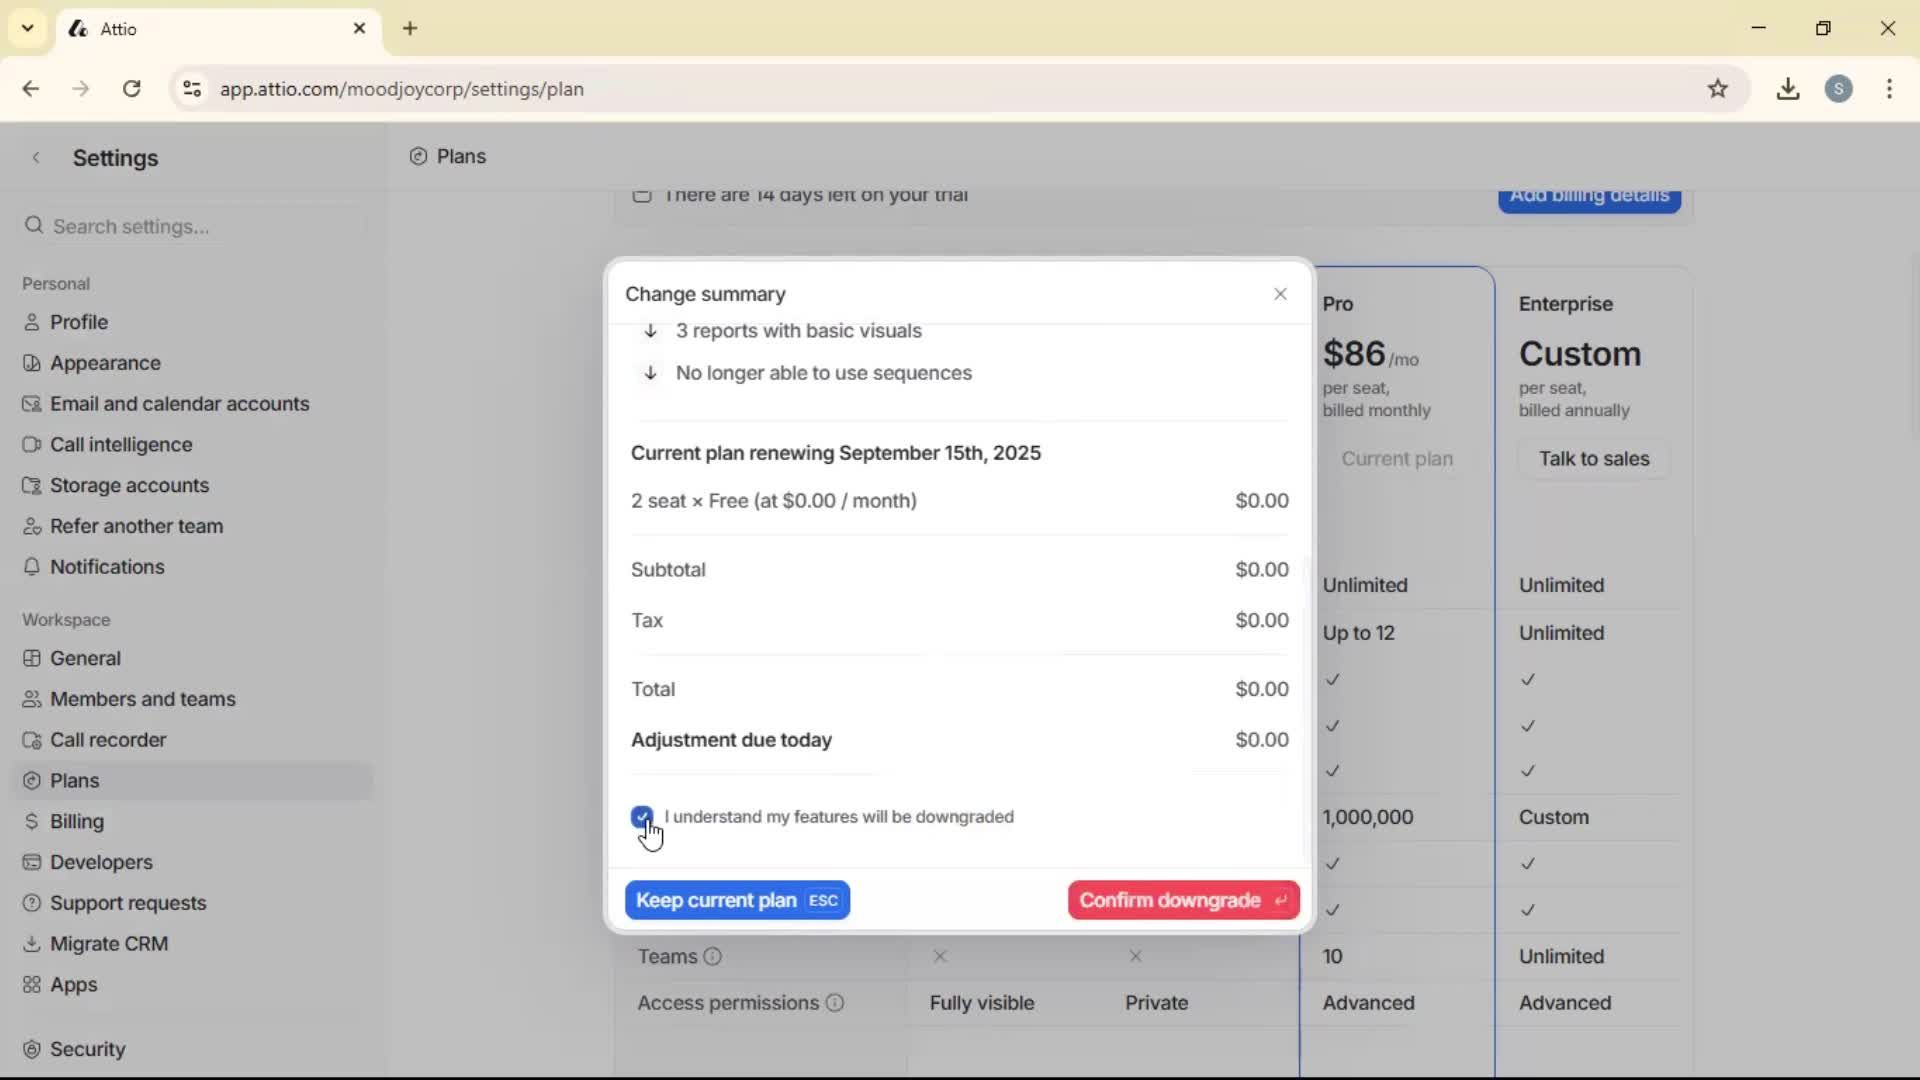Open Profile settings from the sidebar
The height and width of the screenshot is (1080, 1920).
point(79,322)
